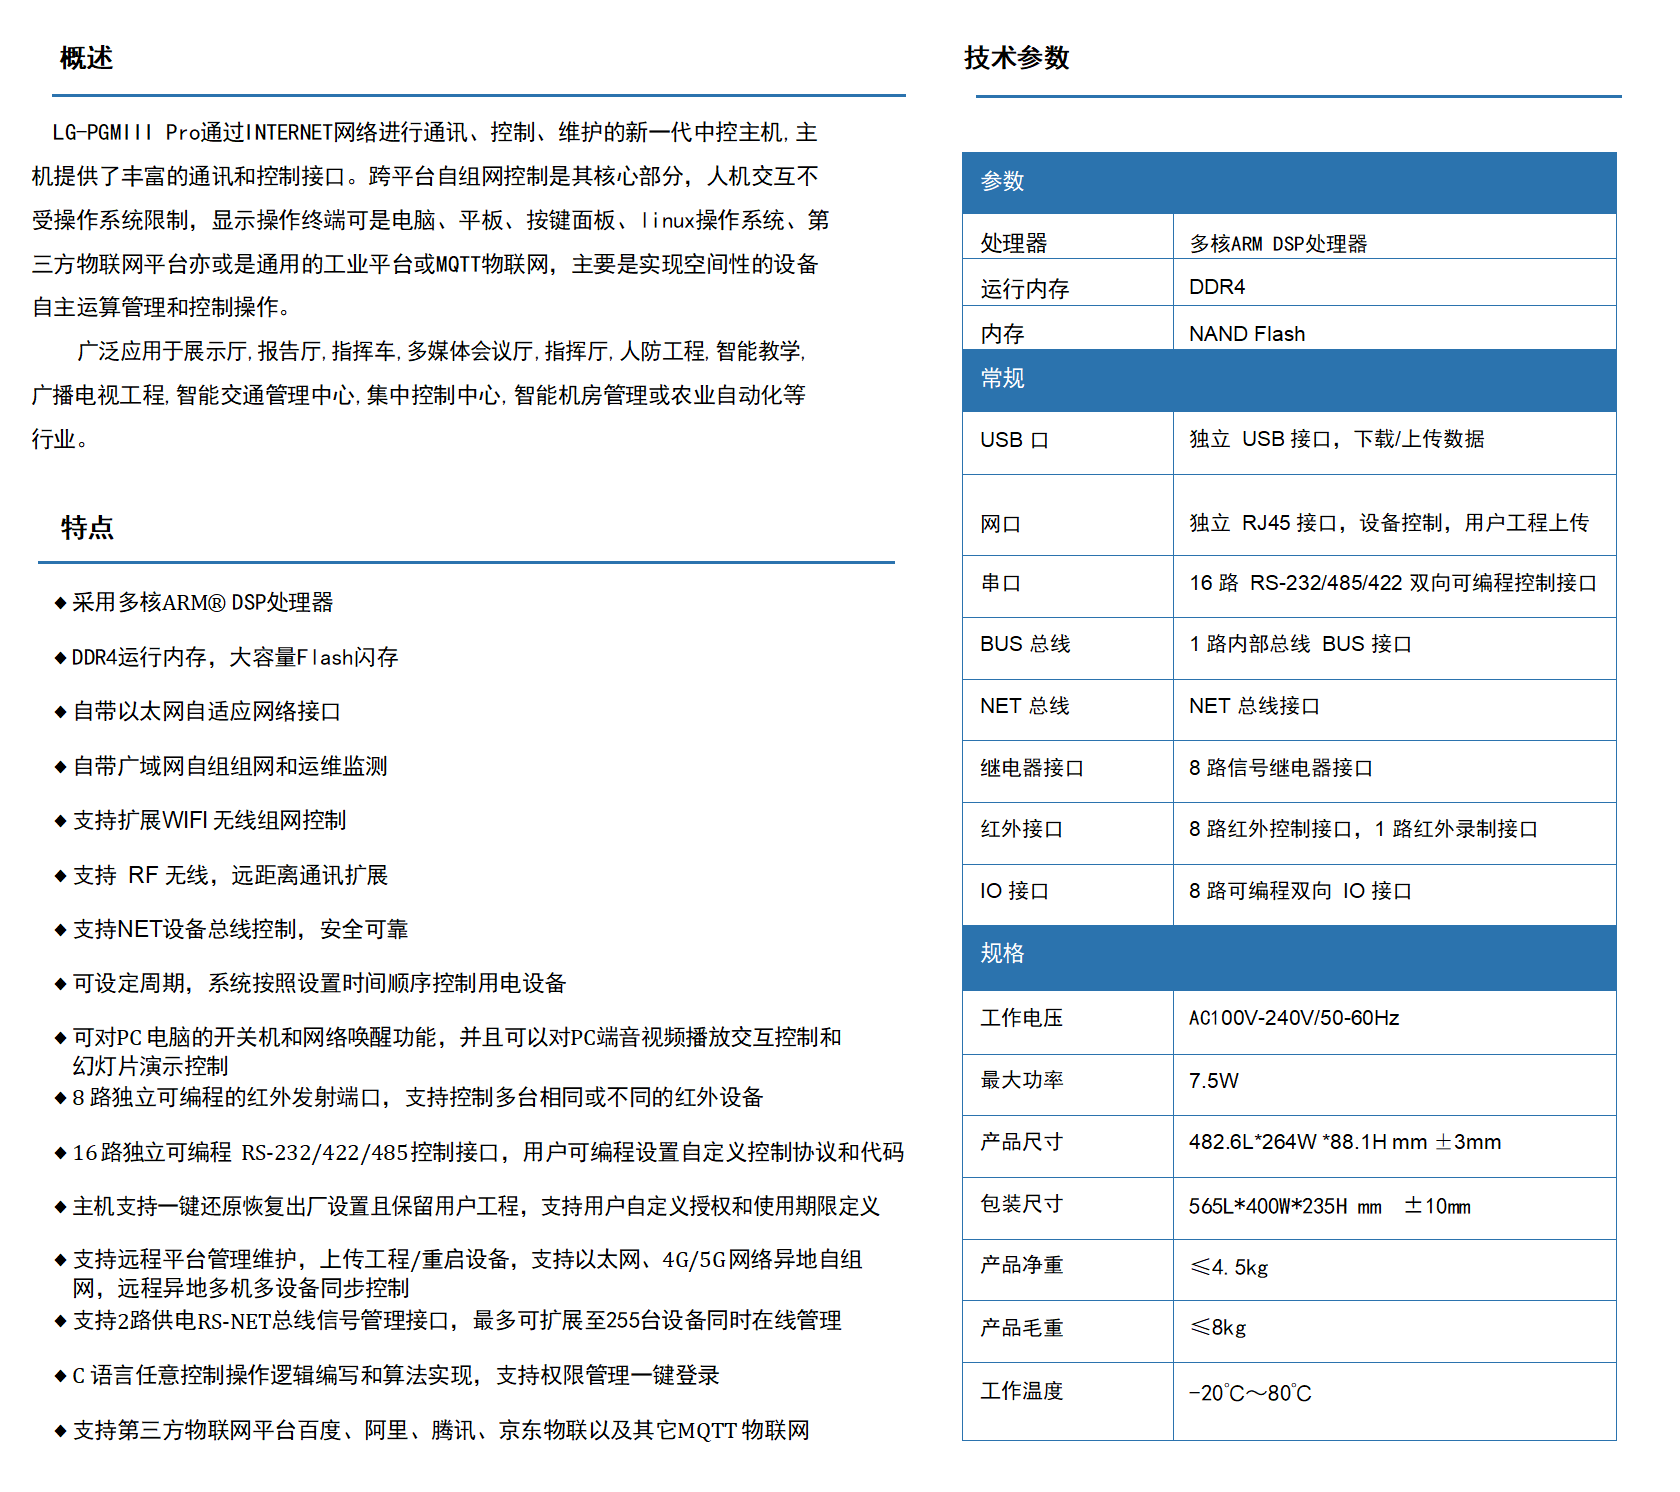Click the 7.5W maximum power value

pyautogui.click(x=1213, y=1081)
